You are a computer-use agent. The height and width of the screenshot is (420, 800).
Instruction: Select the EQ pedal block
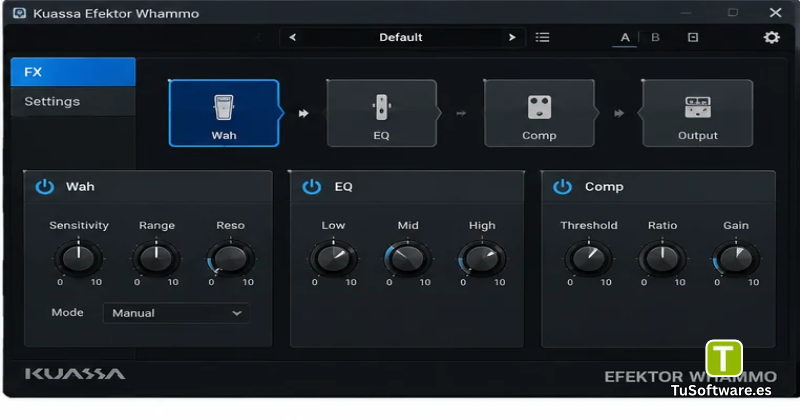(382, 113)
